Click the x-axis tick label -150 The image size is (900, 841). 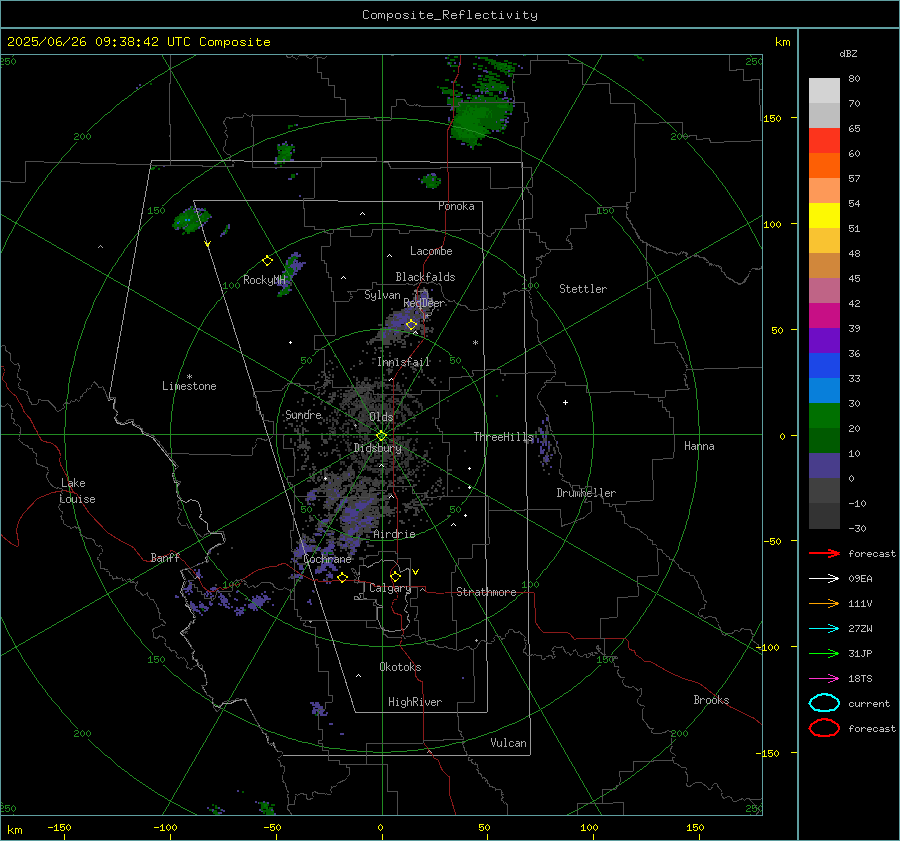59,827
